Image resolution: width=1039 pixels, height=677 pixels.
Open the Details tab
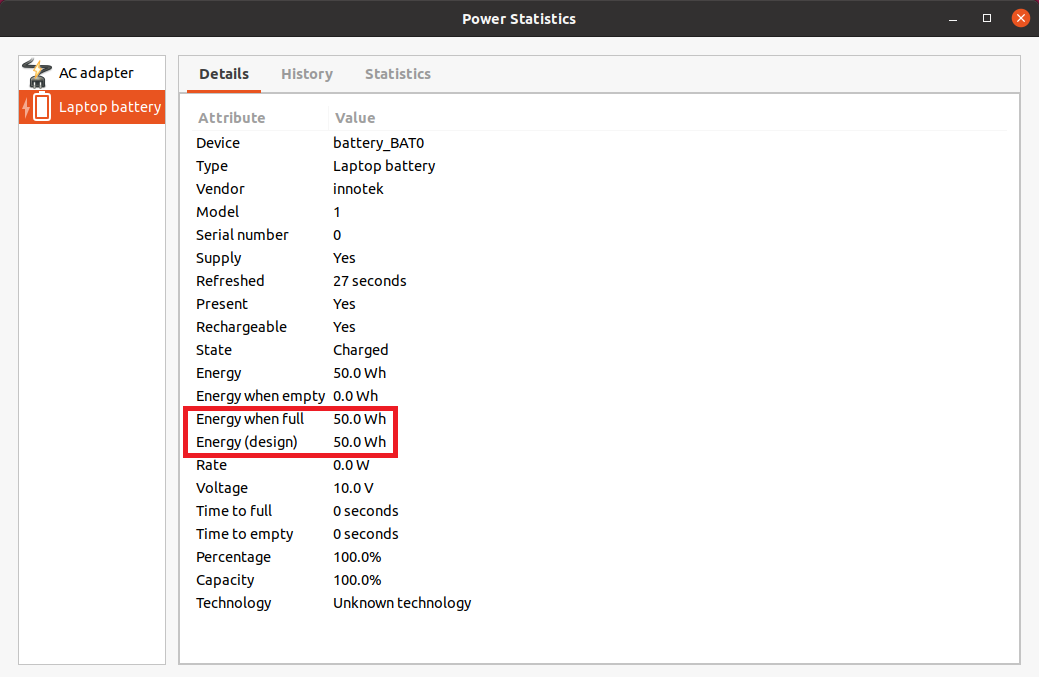(223, 73)
